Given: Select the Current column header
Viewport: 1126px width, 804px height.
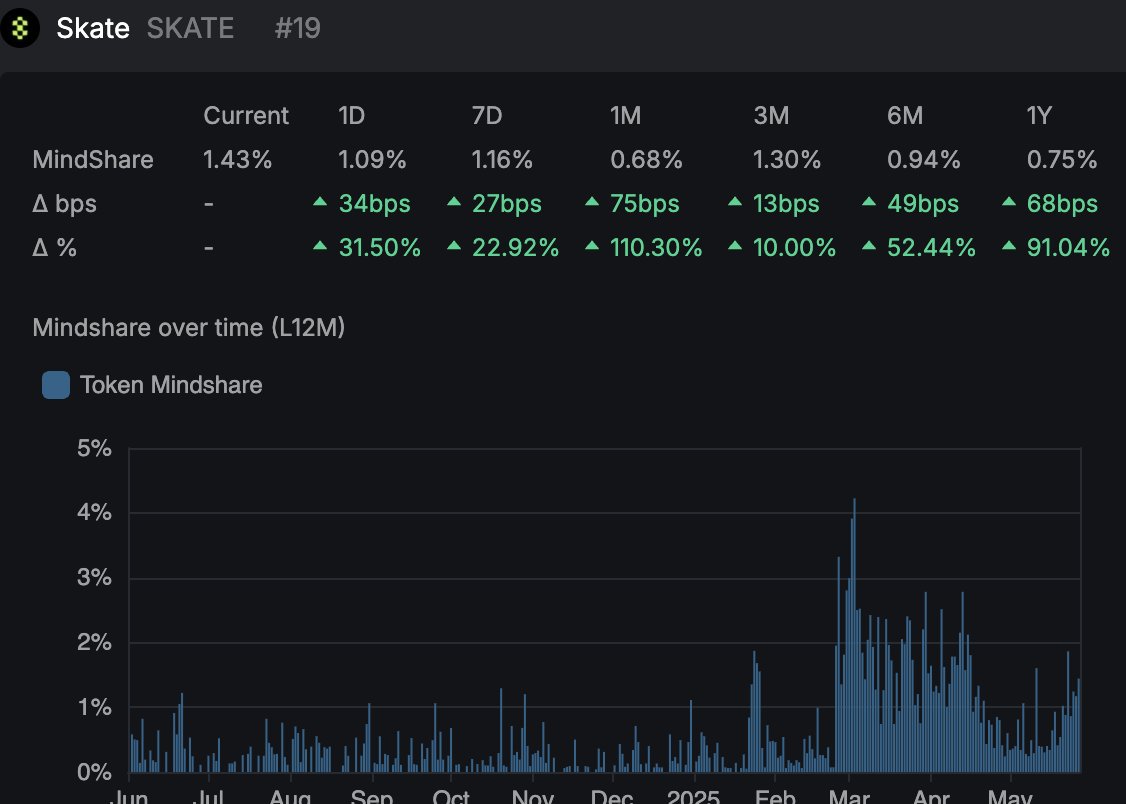Looking at the screenshot, I should pyautogui.click(x=246, y=116).
